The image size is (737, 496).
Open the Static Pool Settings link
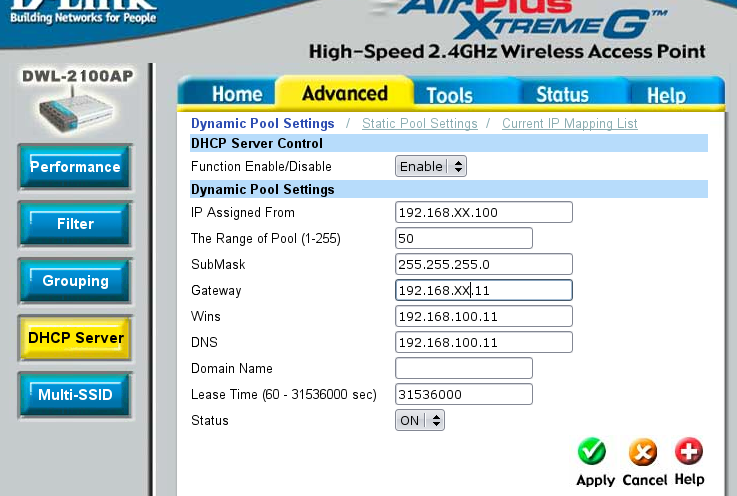coord(419,124)
